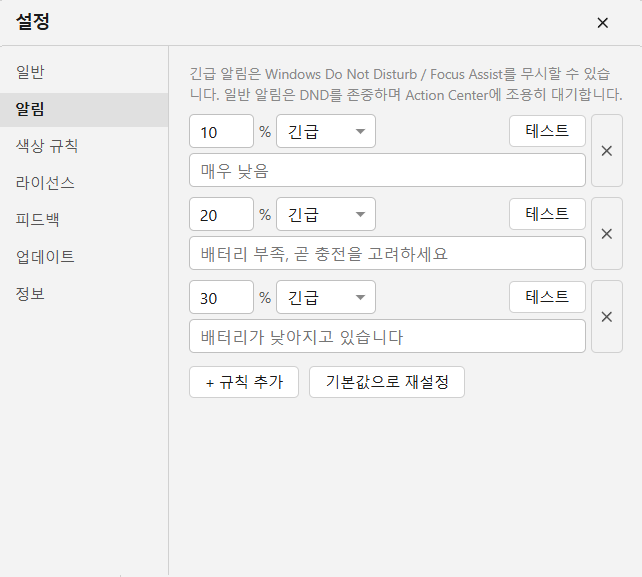Add a new rule with 규칙 추가
The image size is (642, 577).
pyautogui.click(x=244, y=382)
